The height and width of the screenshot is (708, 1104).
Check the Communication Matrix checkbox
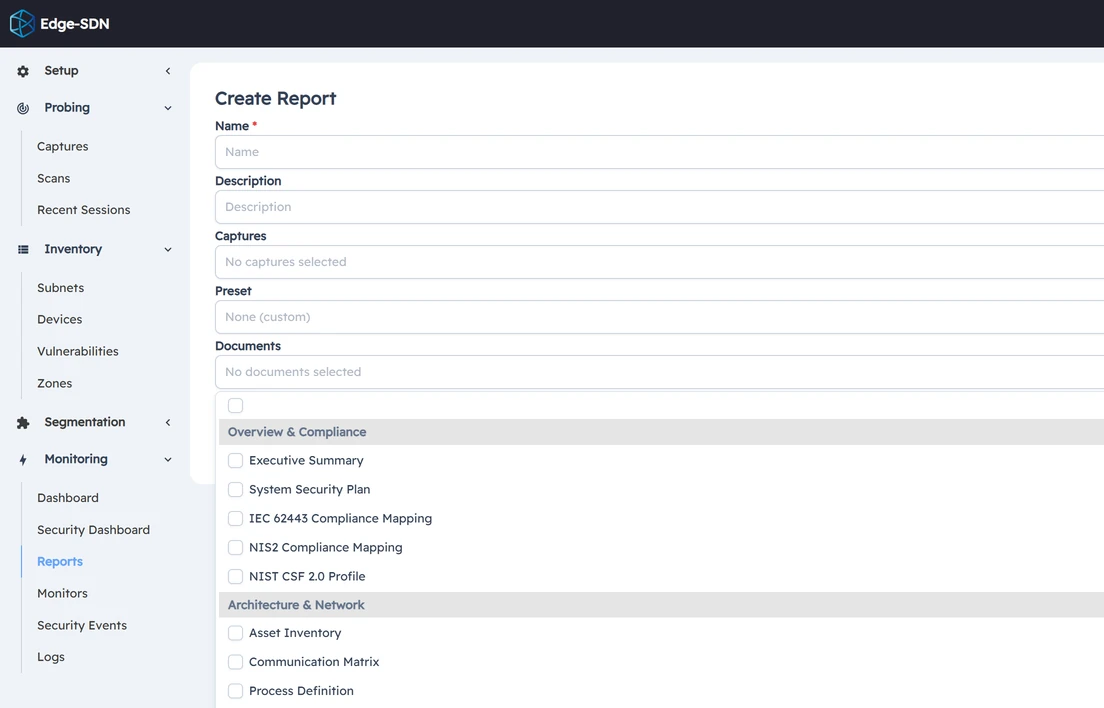(x=235, y=662)
